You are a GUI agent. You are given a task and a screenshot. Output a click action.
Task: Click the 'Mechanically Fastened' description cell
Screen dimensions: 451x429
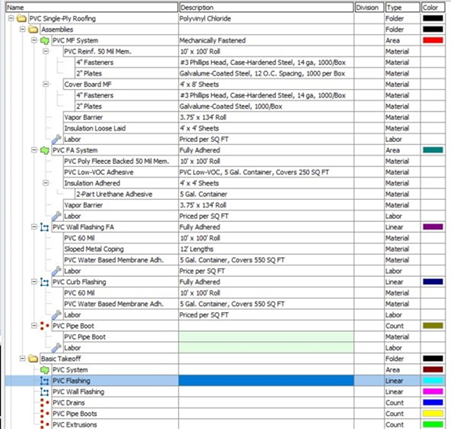click(266, 40)
